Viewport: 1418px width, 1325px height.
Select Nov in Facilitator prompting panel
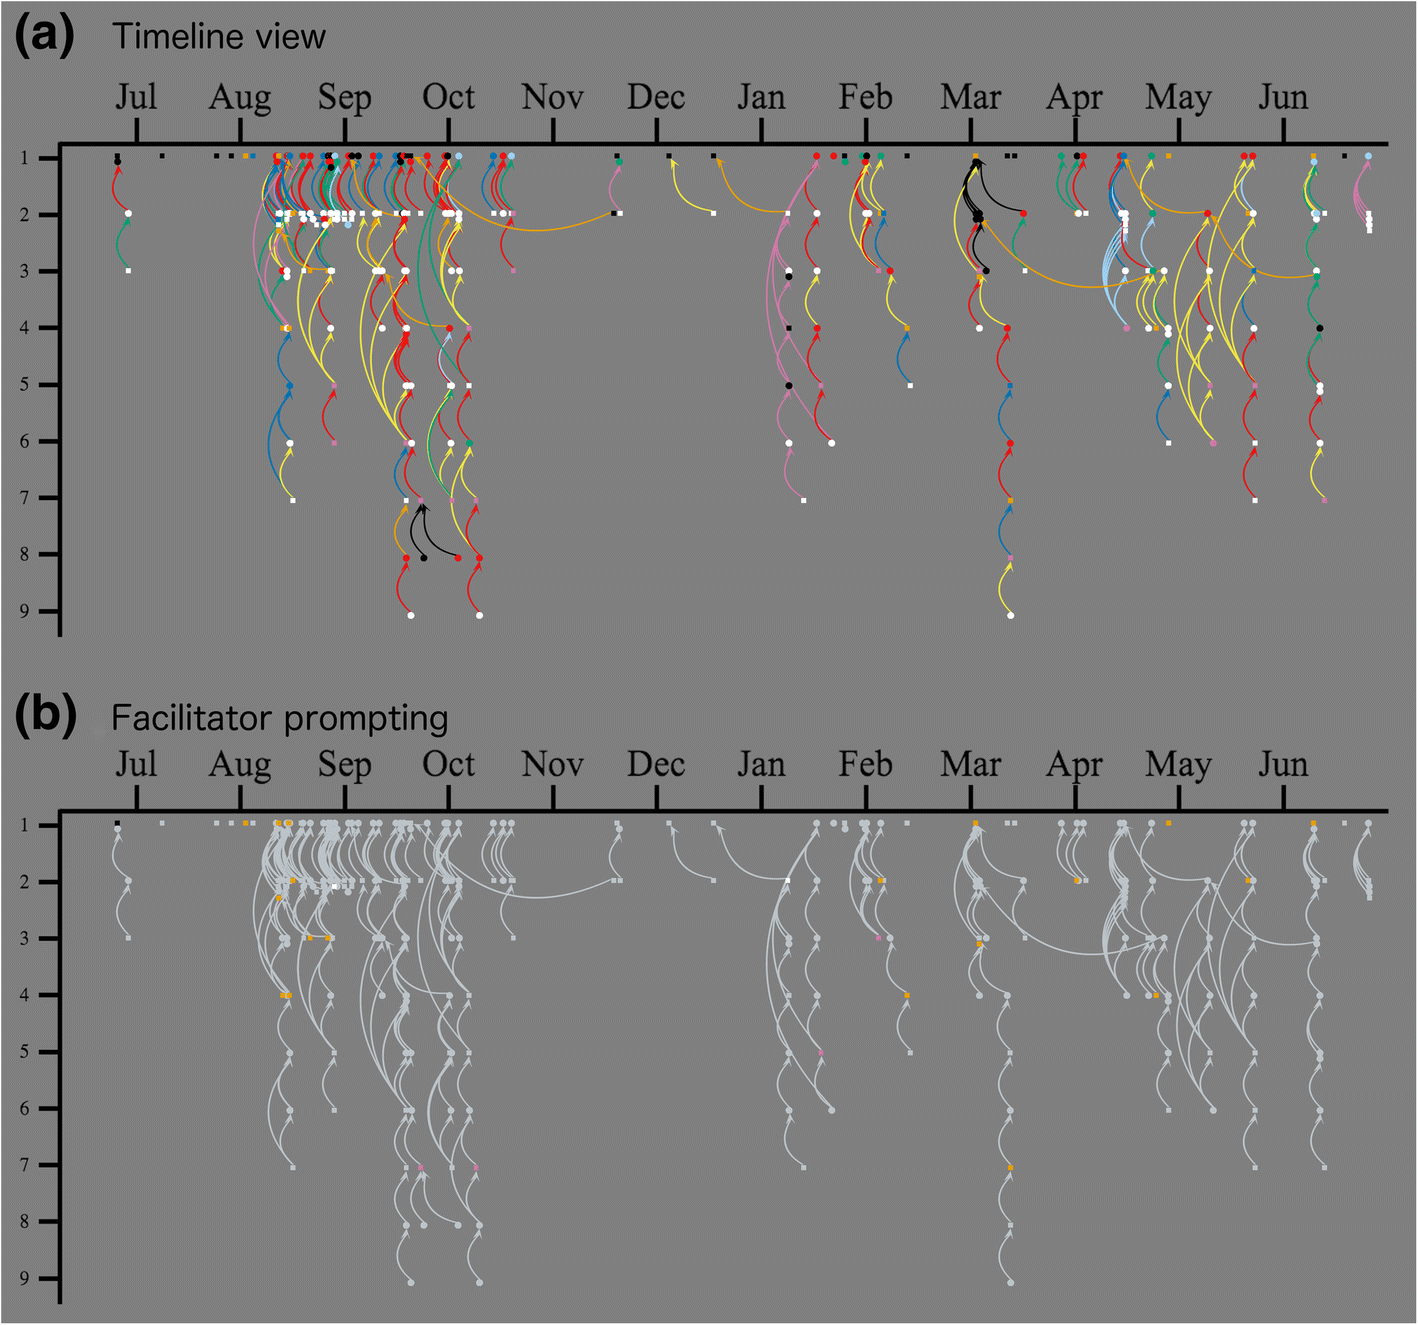553,764
